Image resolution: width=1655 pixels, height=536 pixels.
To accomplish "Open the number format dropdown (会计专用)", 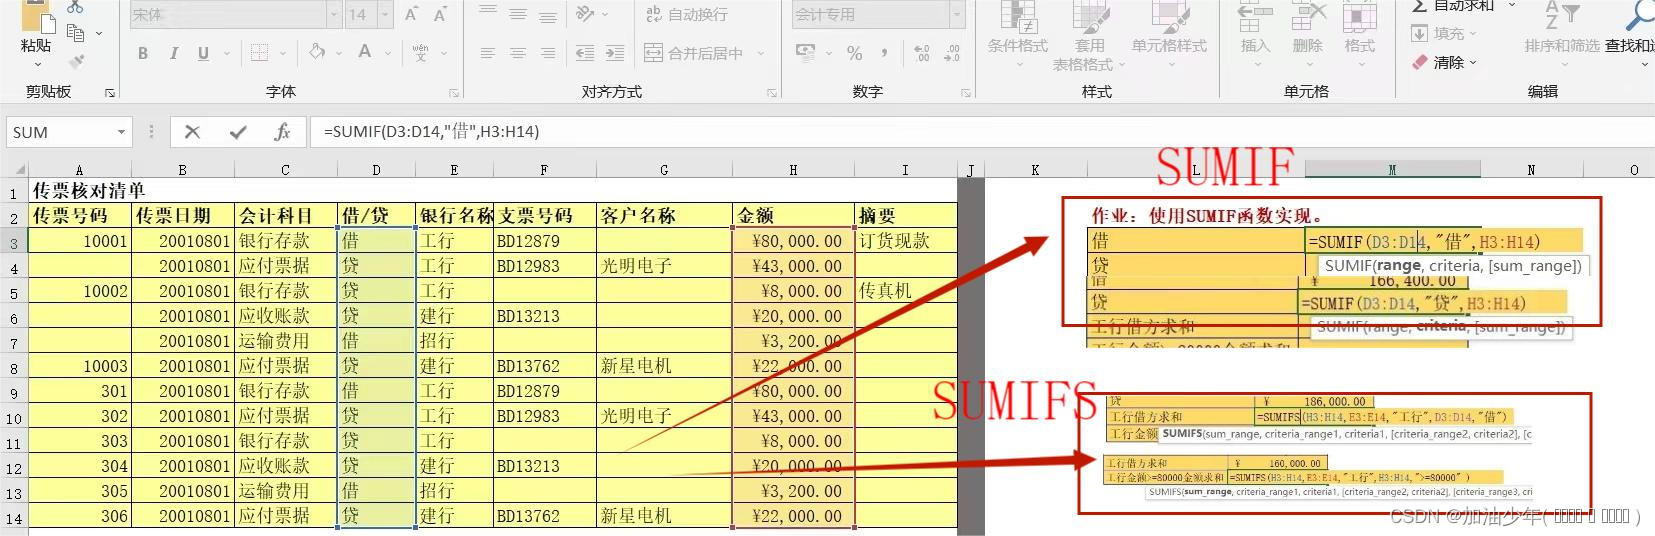I will point(957,14).
